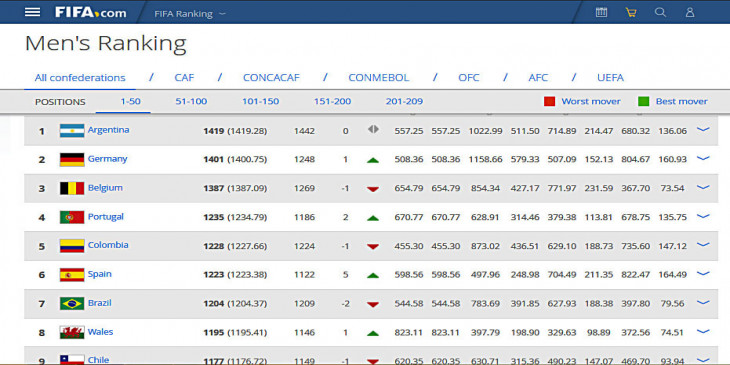Click the Brazil flag icon
This screenshot has width=730, height=365.
point(72,304)
